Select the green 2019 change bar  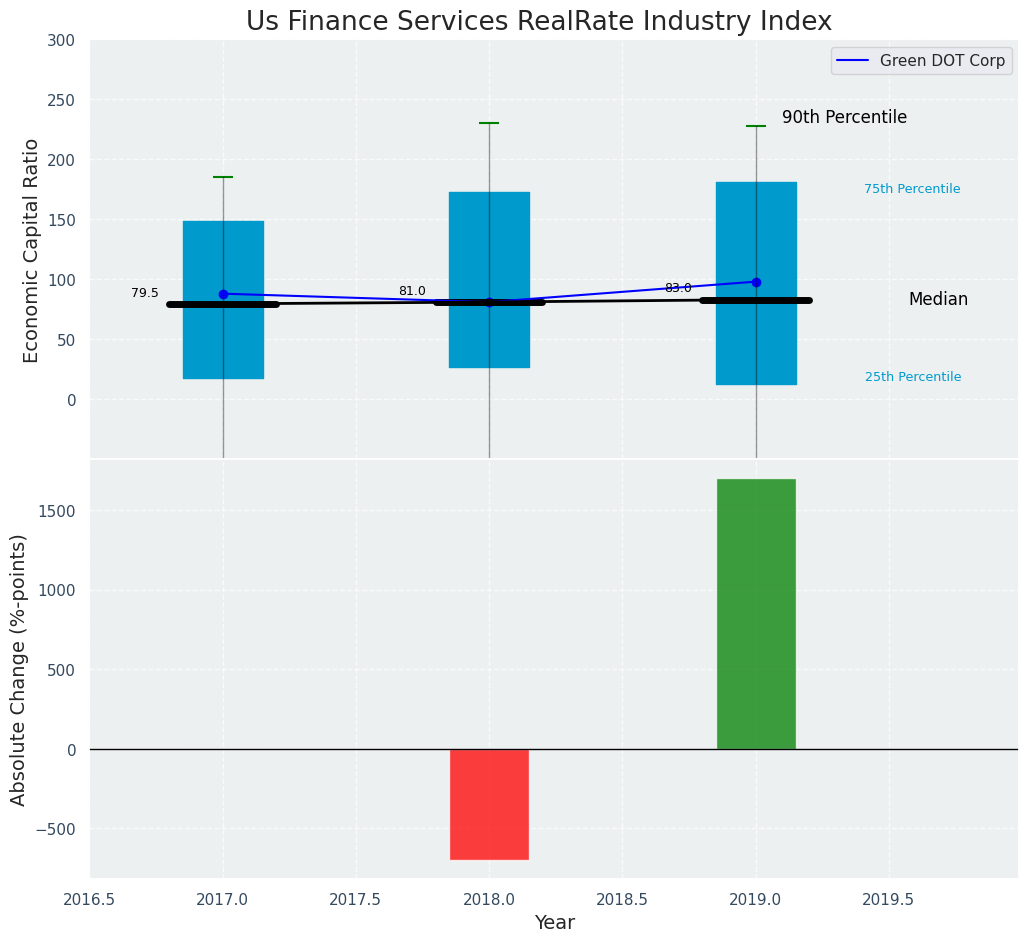756,614
